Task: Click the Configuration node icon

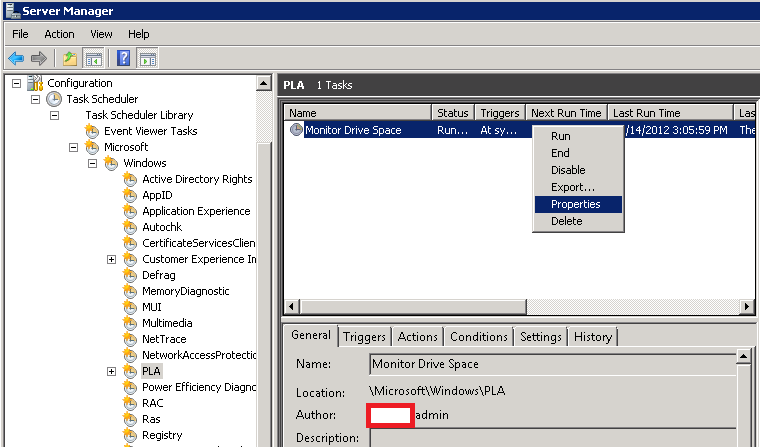Action: click(x=35, y=83)
